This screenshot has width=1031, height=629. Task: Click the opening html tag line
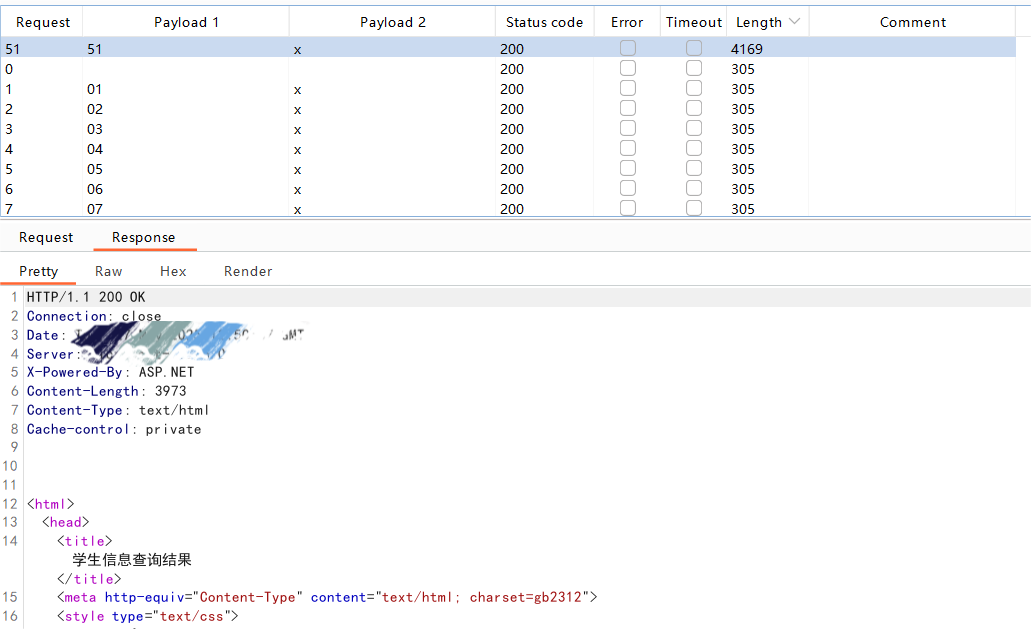click(51, 504)
